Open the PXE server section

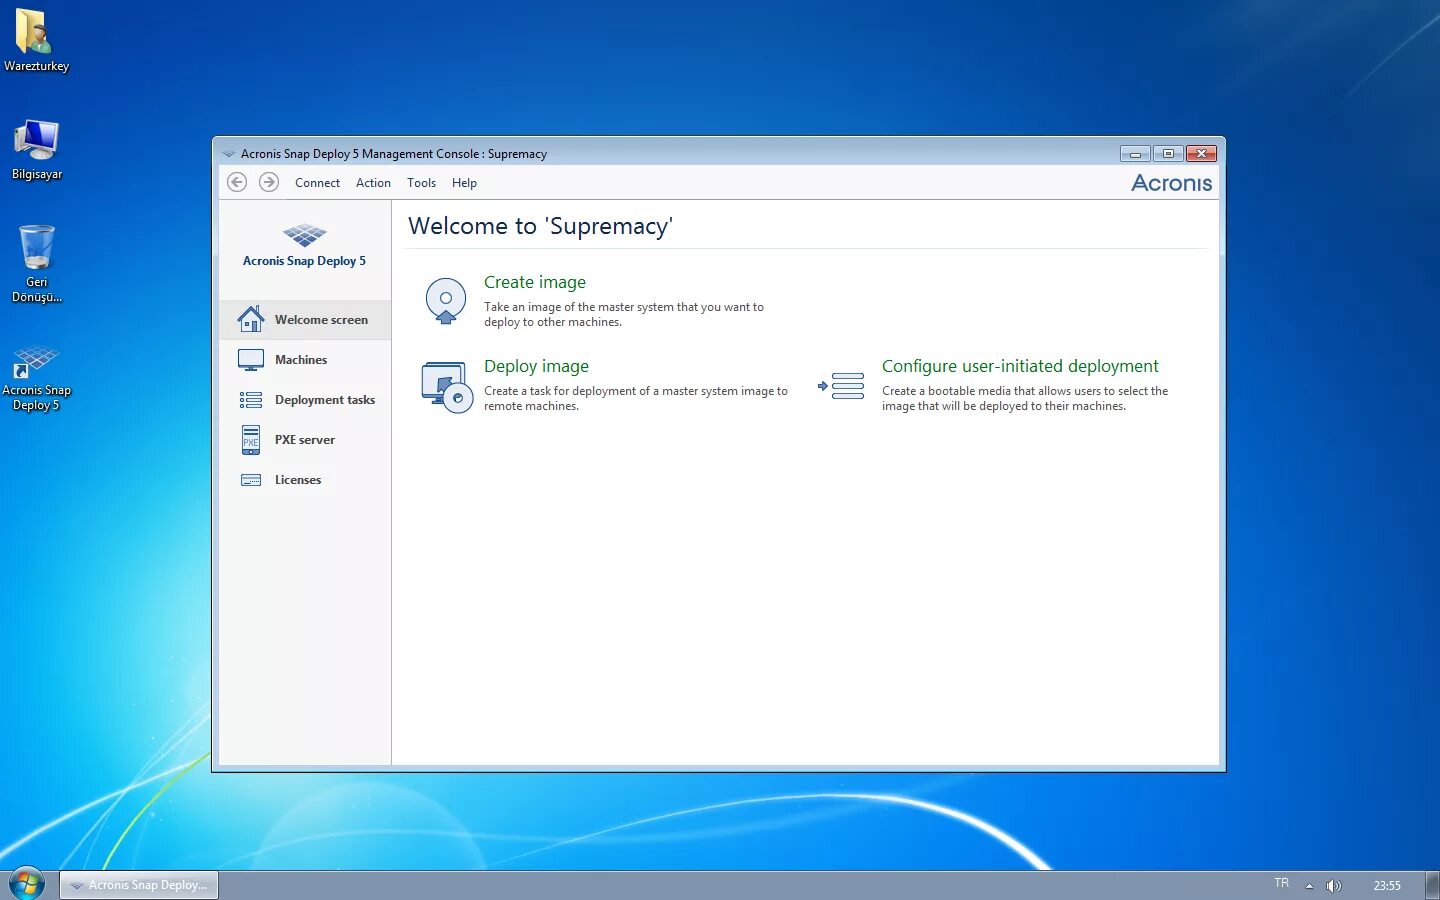305,440
